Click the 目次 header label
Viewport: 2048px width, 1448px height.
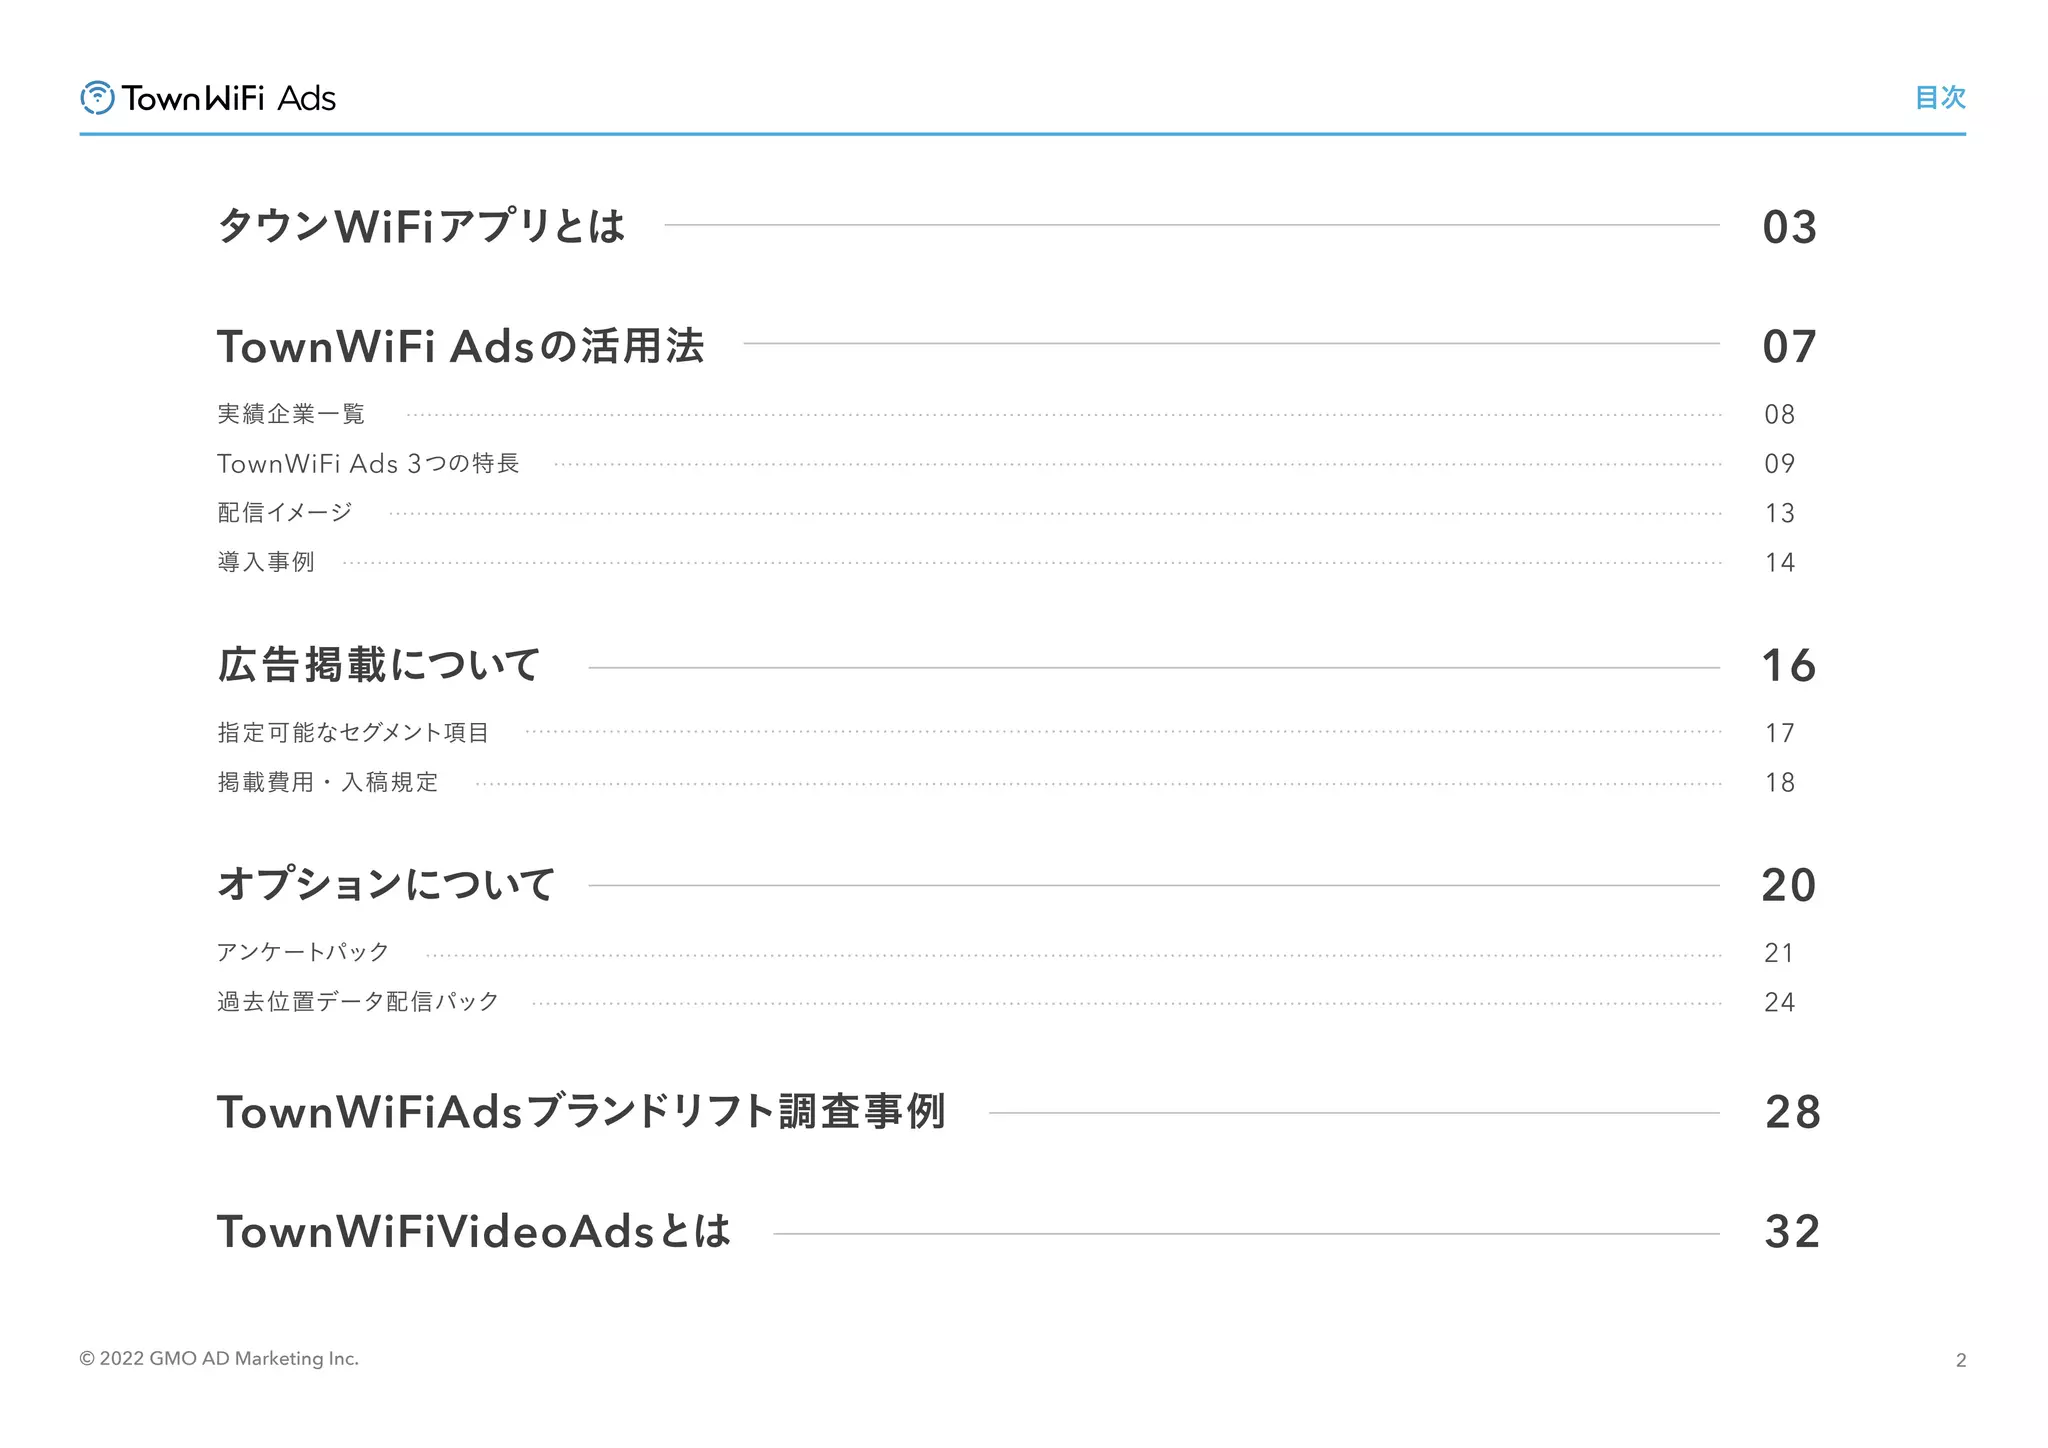[x=1940, y=98]
